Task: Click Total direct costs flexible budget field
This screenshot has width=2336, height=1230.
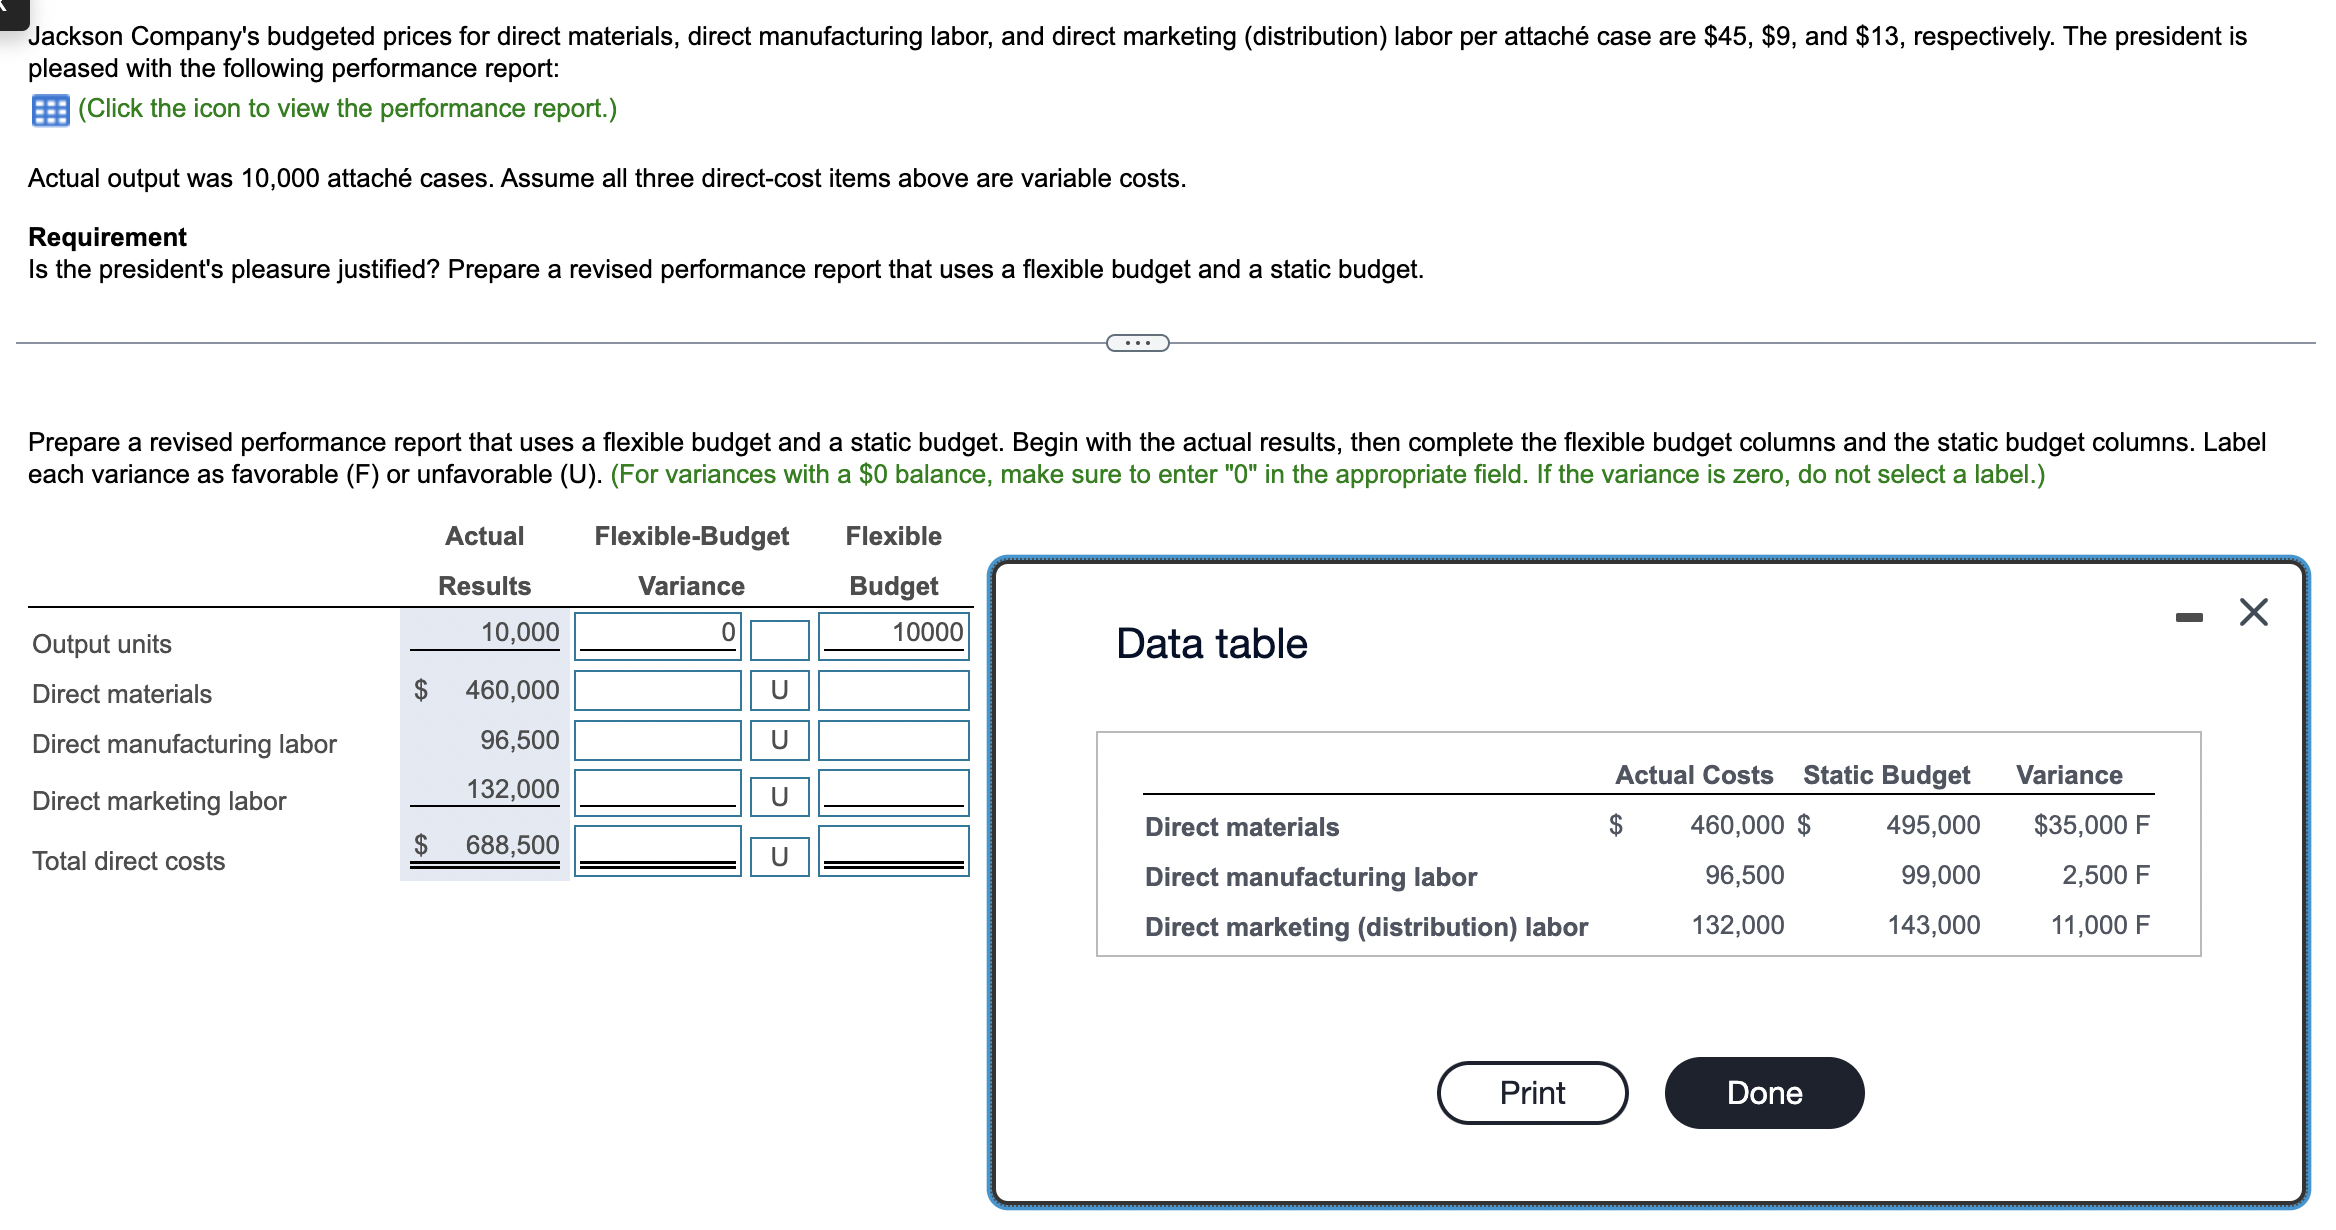Action: click(x=893, y=849)
